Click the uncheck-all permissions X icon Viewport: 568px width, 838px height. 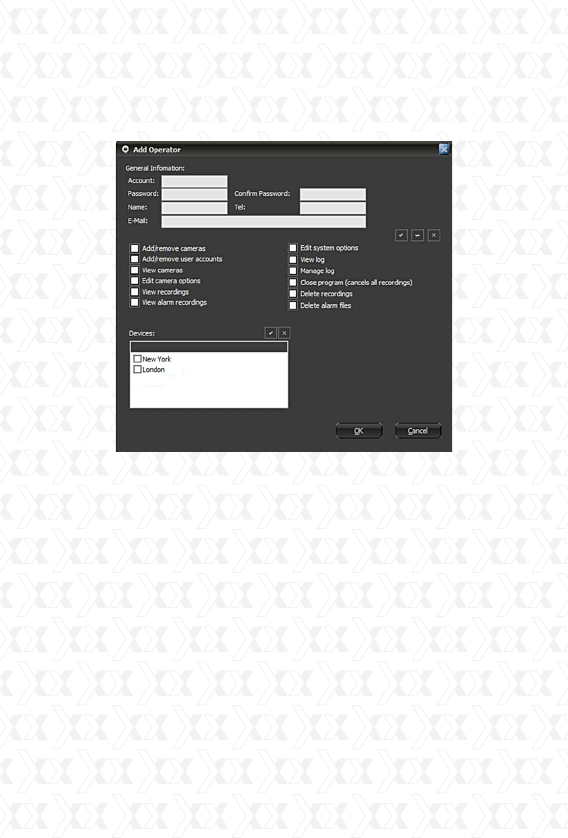point(434,235)
